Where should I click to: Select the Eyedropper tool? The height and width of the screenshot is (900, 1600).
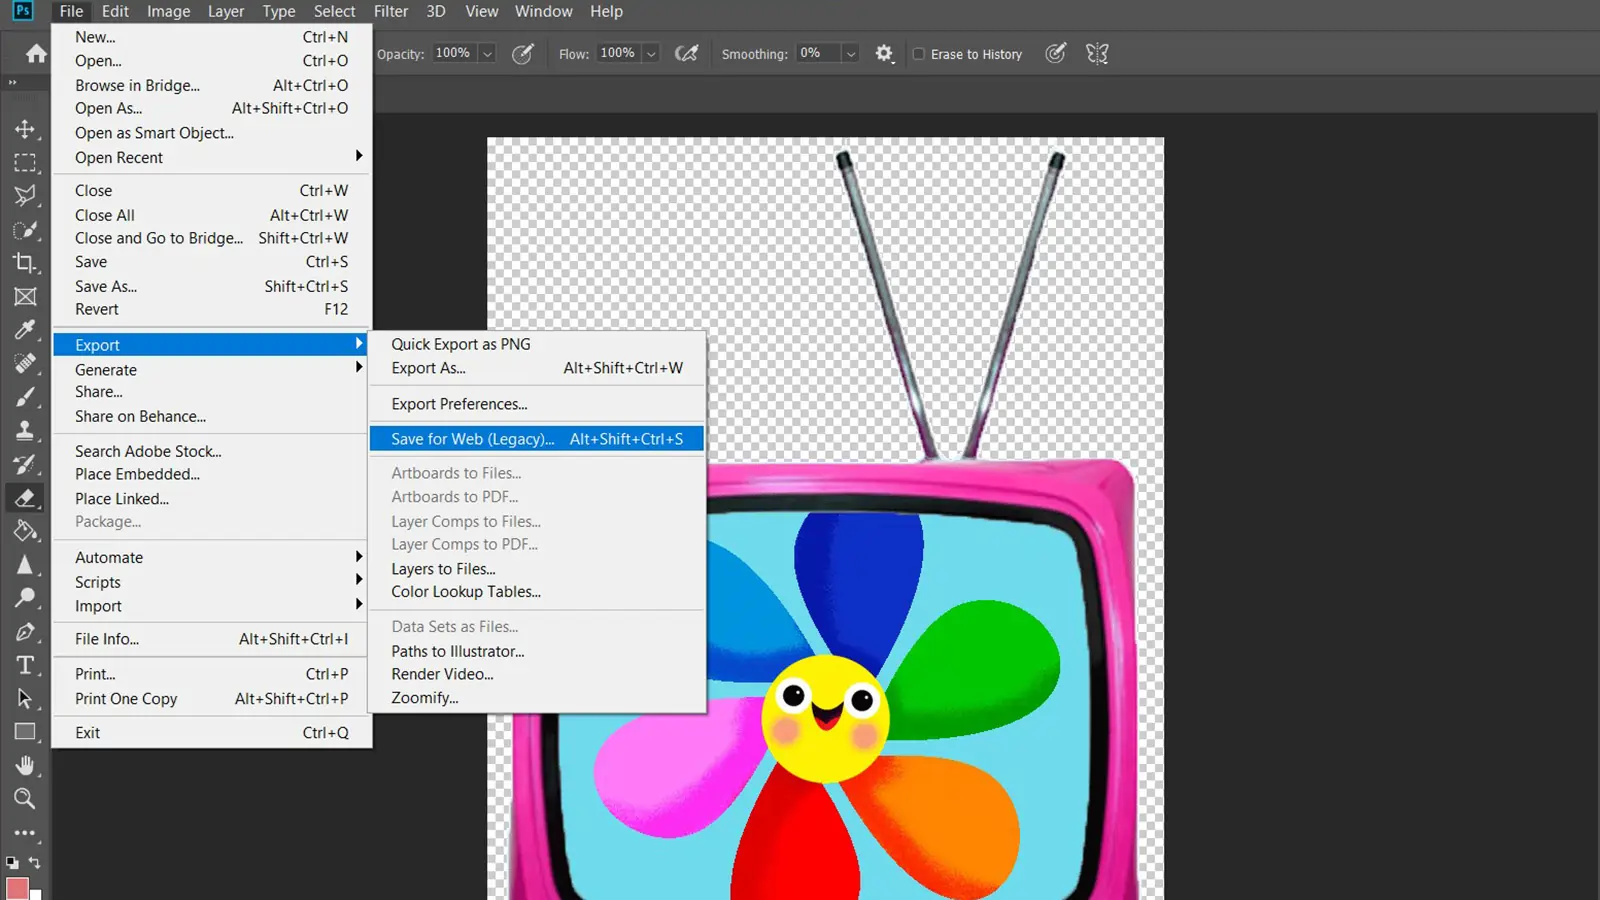(x=25, y=330)
